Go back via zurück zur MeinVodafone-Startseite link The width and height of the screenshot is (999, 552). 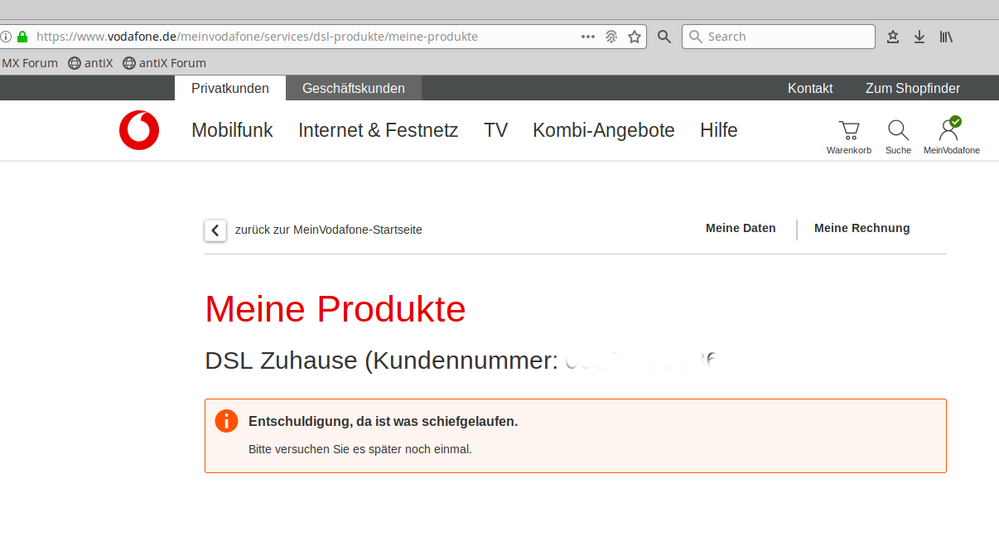point(328,229)
